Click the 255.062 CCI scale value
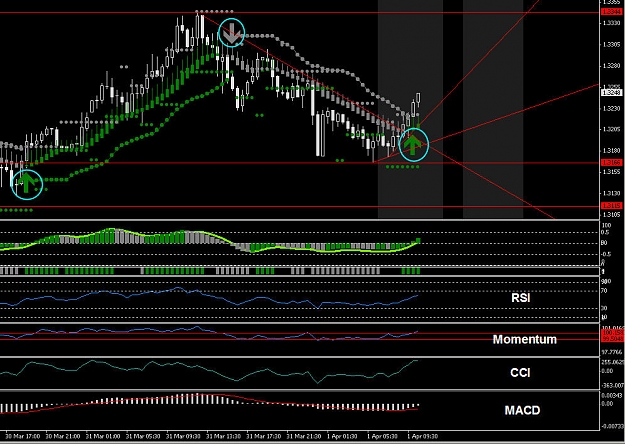Image resolution: width=625 pixels, height=444 pixels. pyautogui.click(x=612, y=362)
